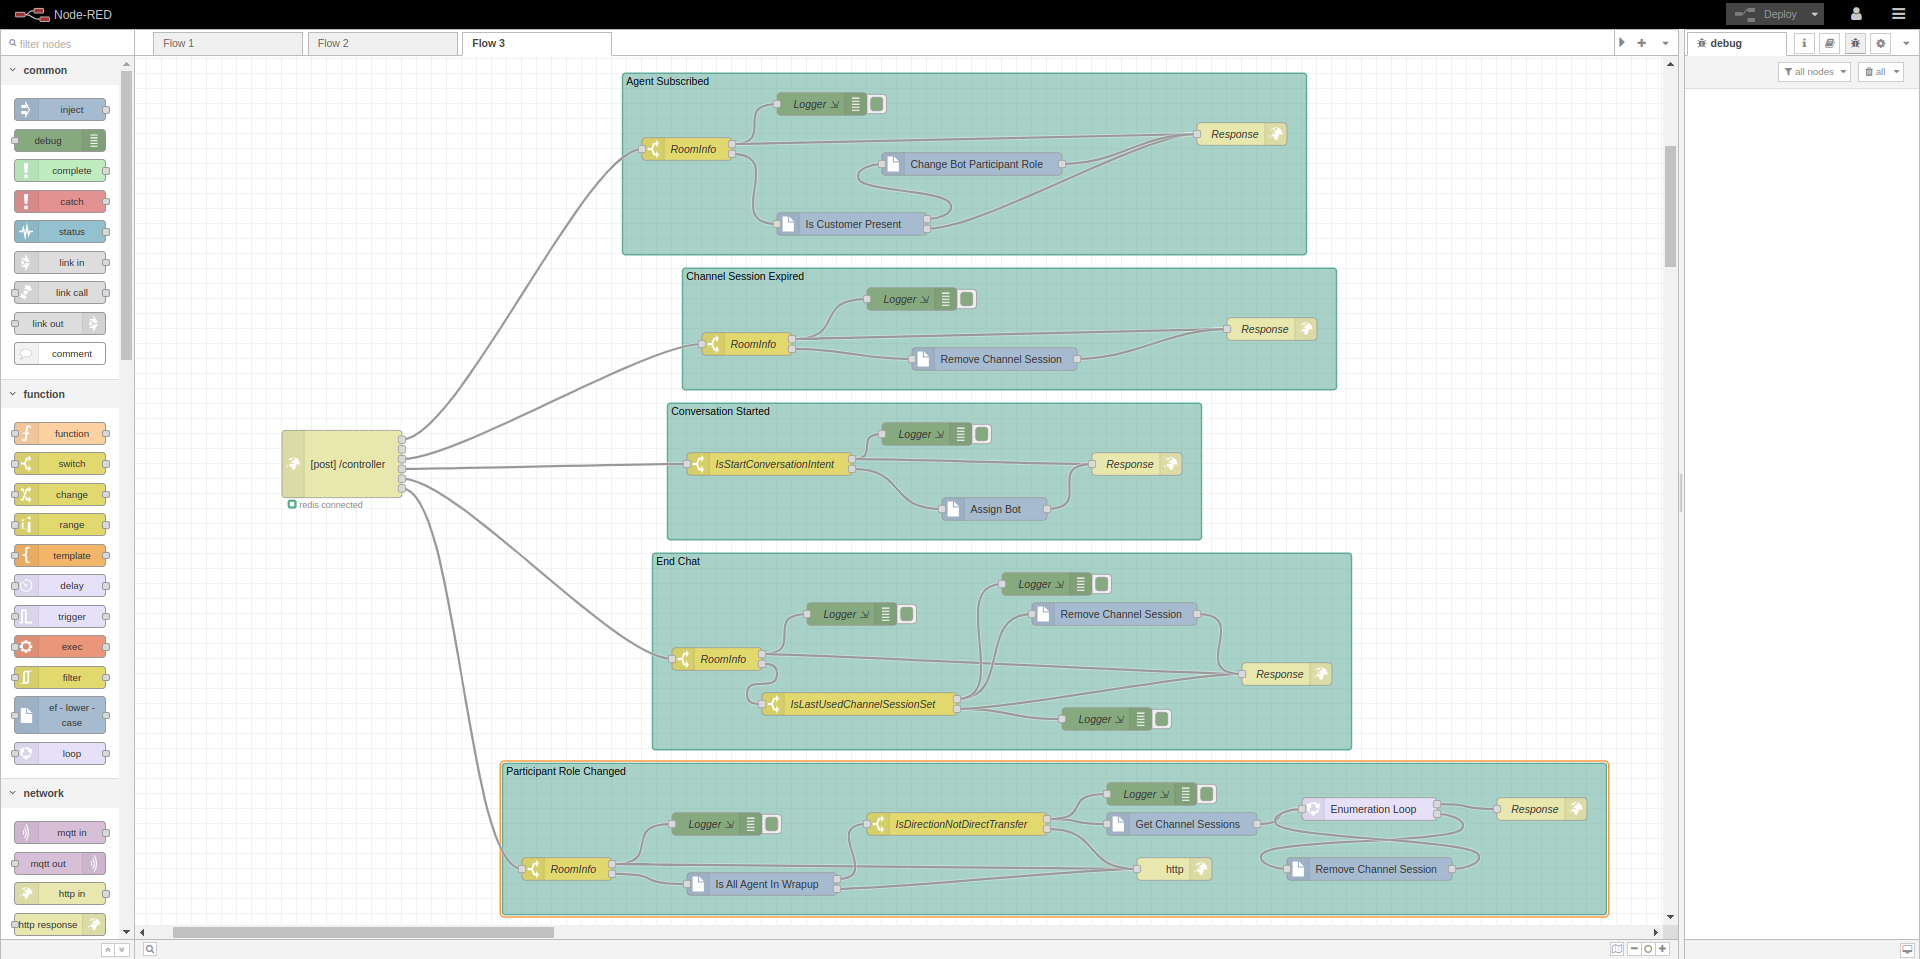1920x959 pixels.
Task: Open the help book icon near the debug tab
Action: click(x=1830, y=44)
